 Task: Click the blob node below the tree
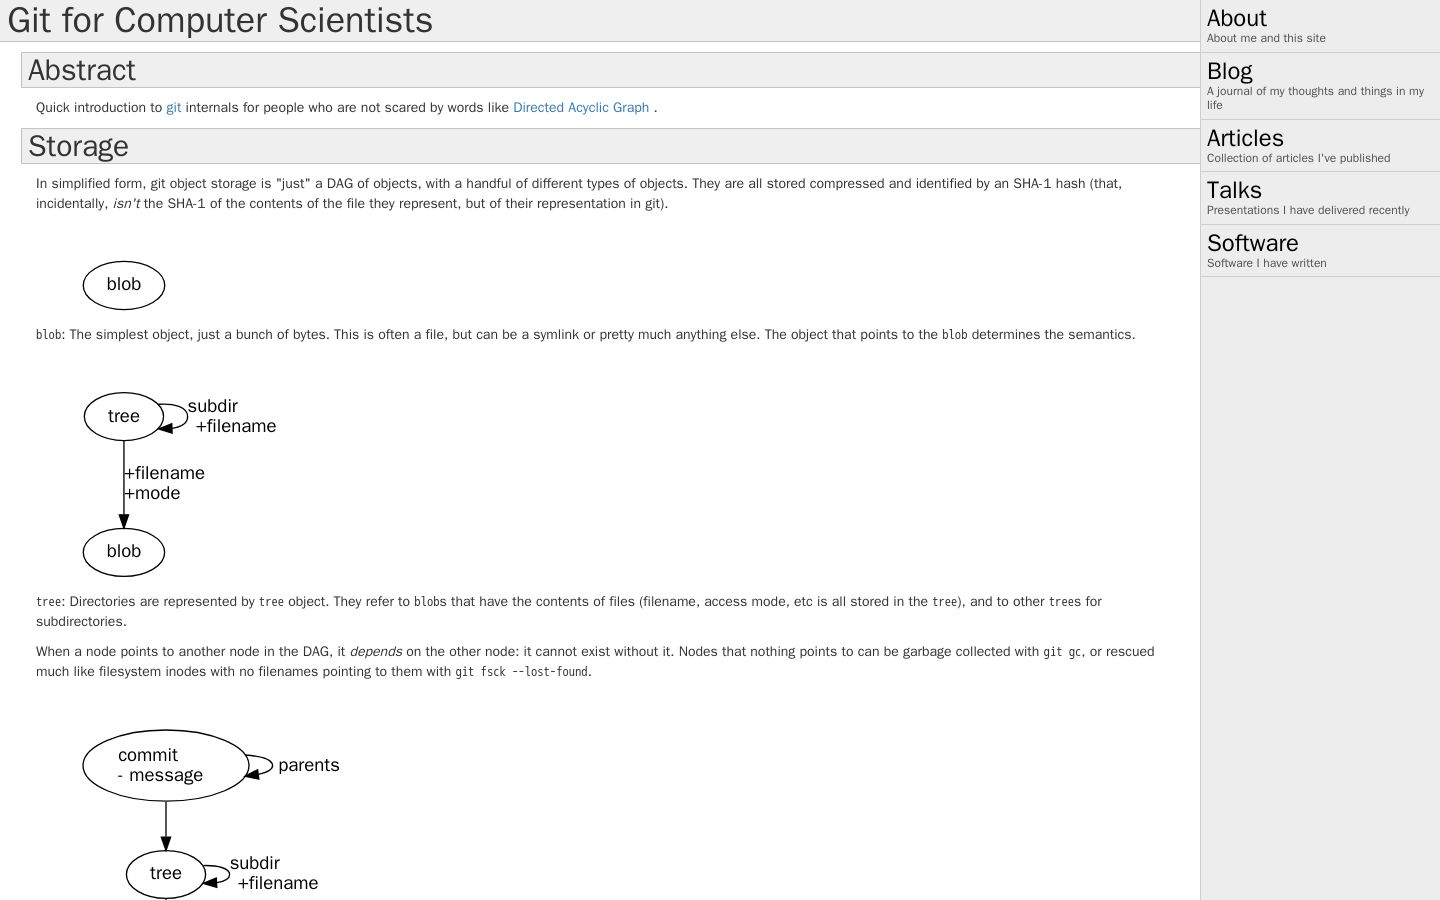click(x=124, y=552)
